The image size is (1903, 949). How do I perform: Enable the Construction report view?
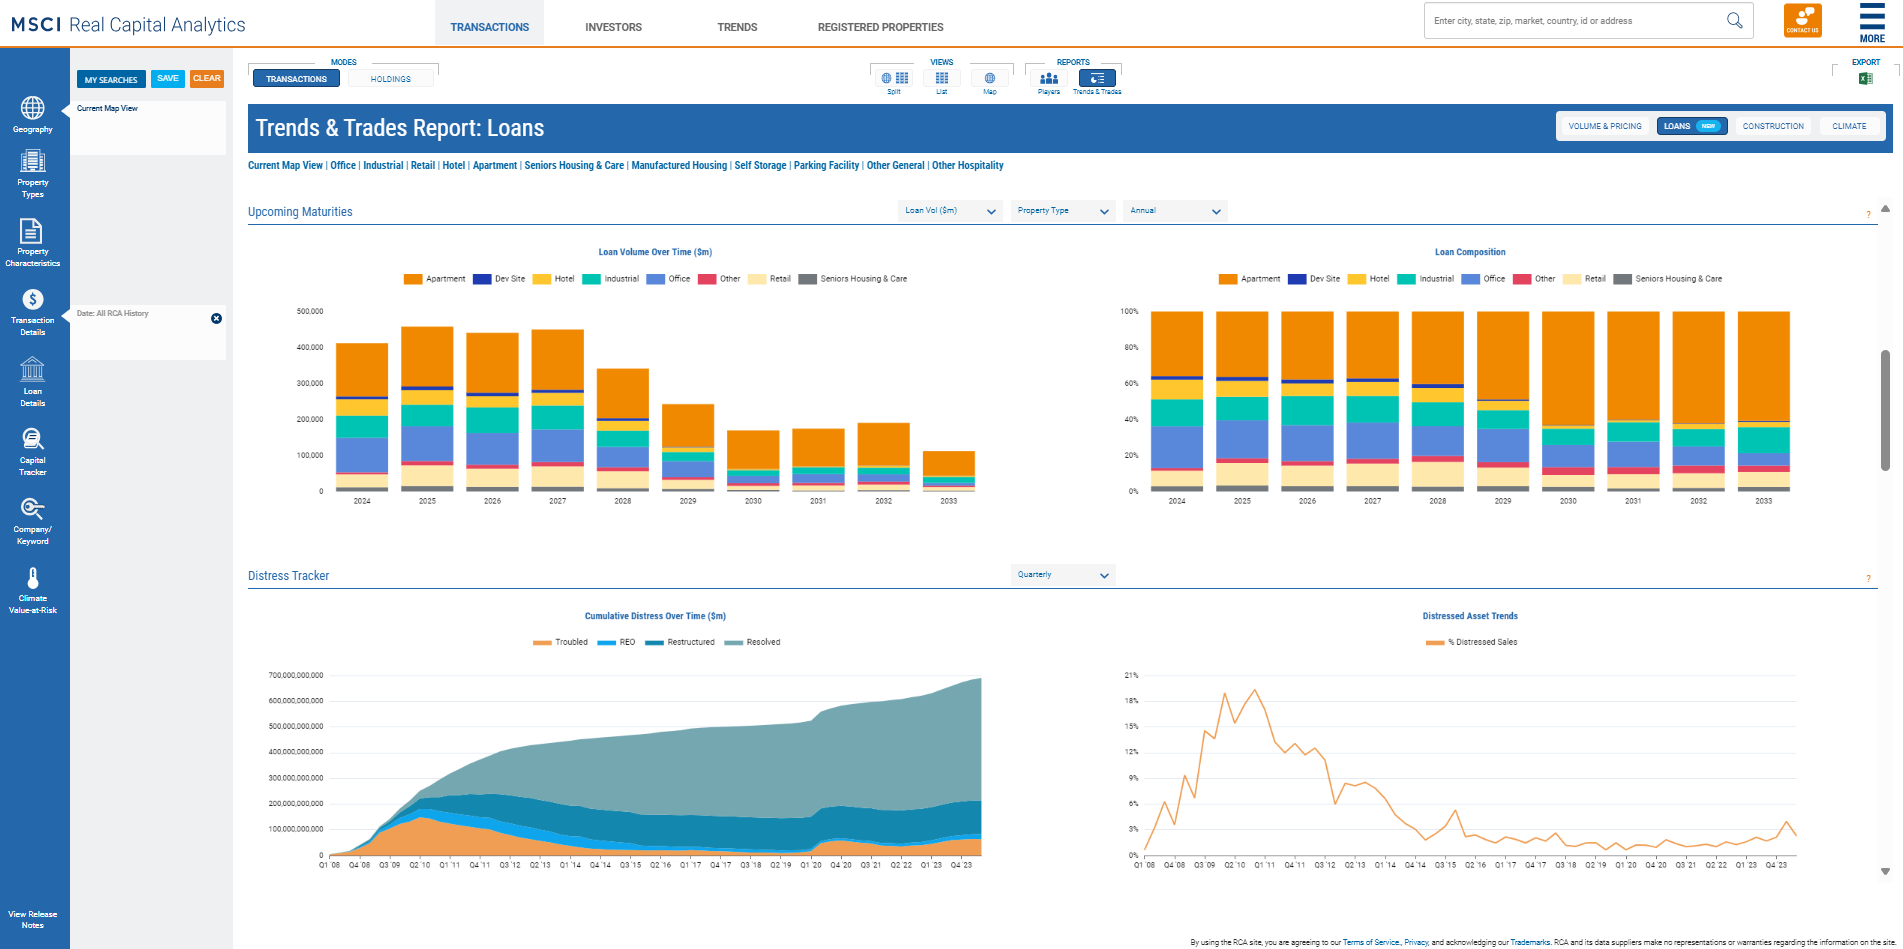[x=1772, y=125]
